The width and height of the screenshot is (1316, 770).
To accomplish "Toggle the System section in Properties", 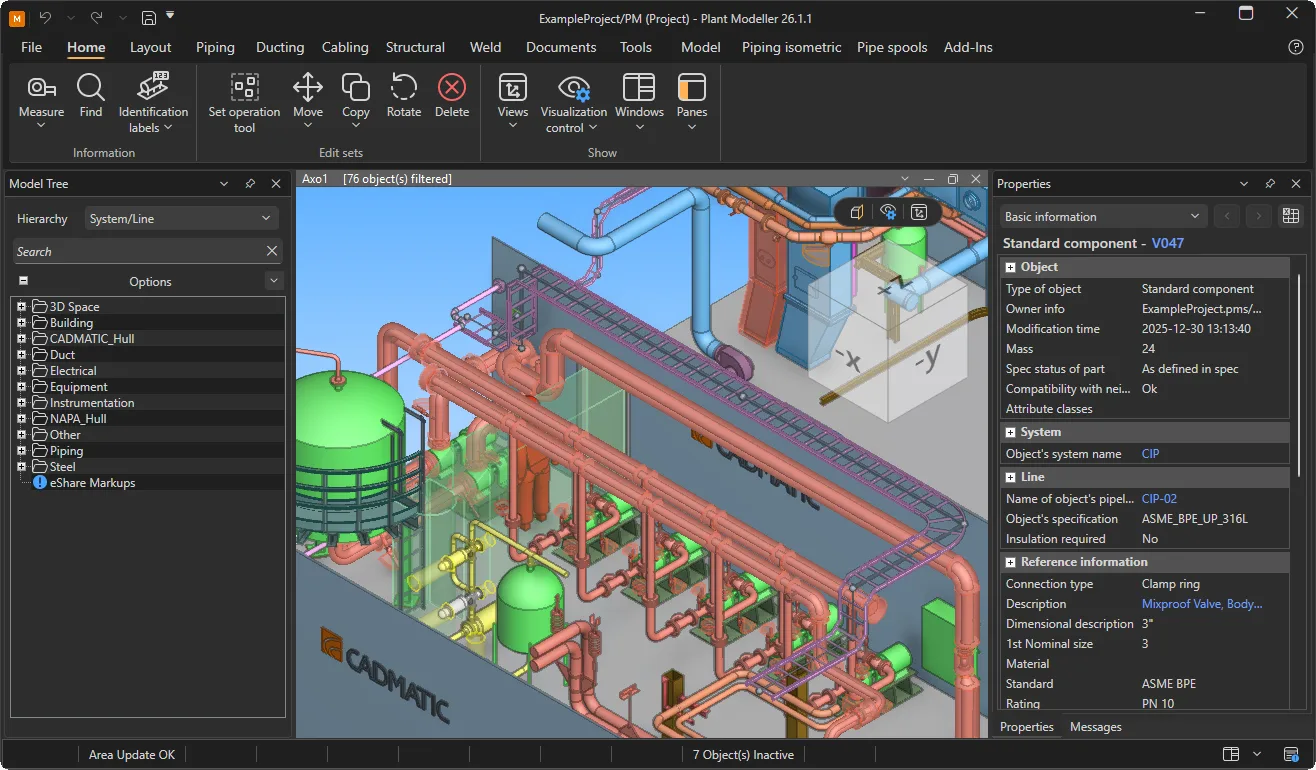I will [x=1011, y=432].
